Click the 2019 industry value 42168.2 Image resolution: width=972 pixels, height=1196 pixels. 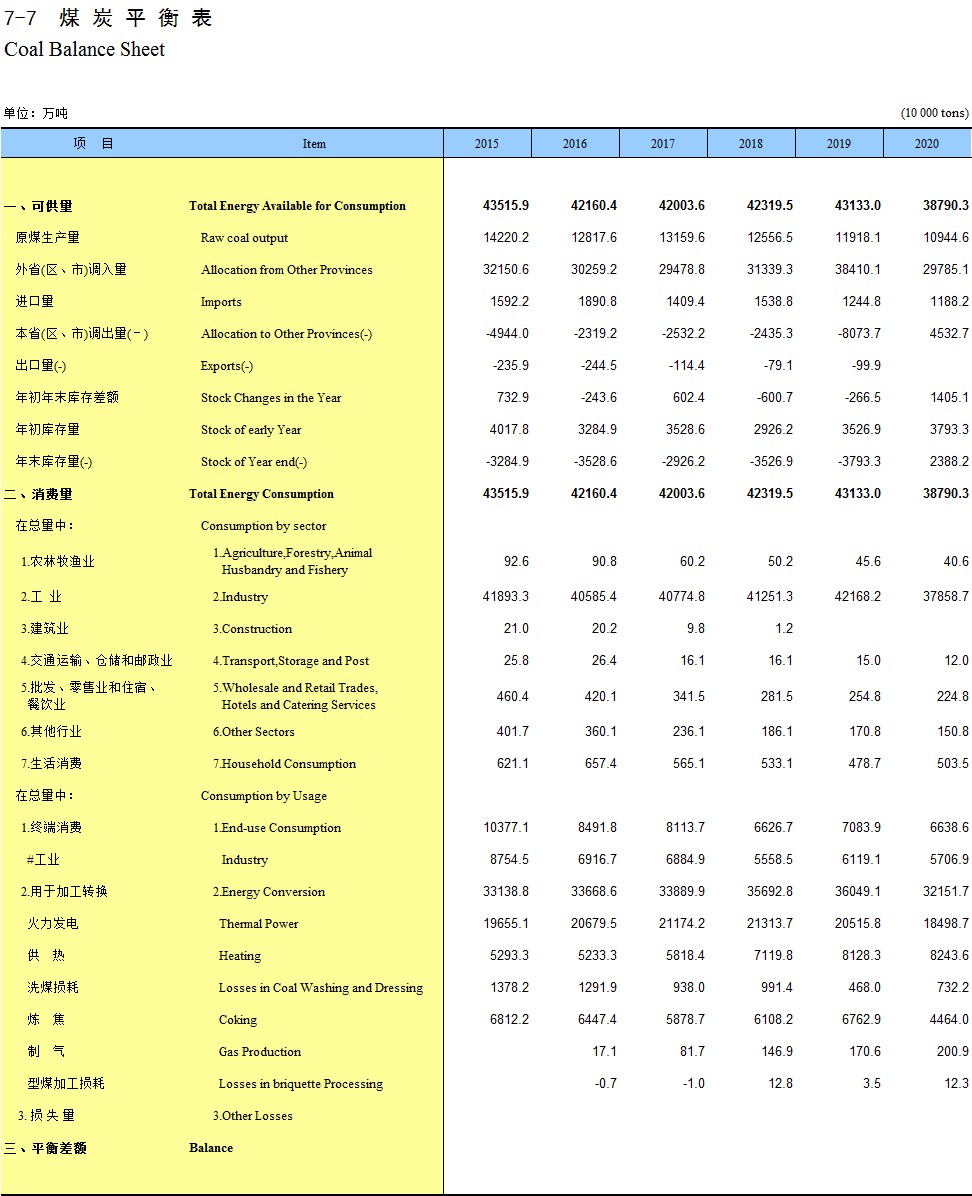click(x=858, y=597)
